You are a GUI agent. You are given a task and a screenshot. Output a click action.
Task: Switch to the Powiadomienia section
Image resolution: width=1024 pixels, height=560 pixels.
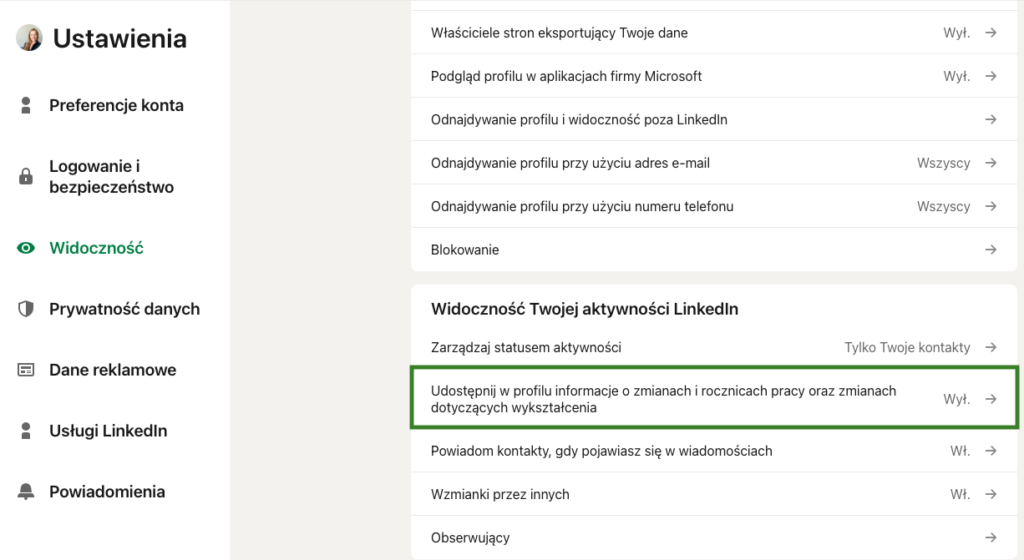[107, 492]
